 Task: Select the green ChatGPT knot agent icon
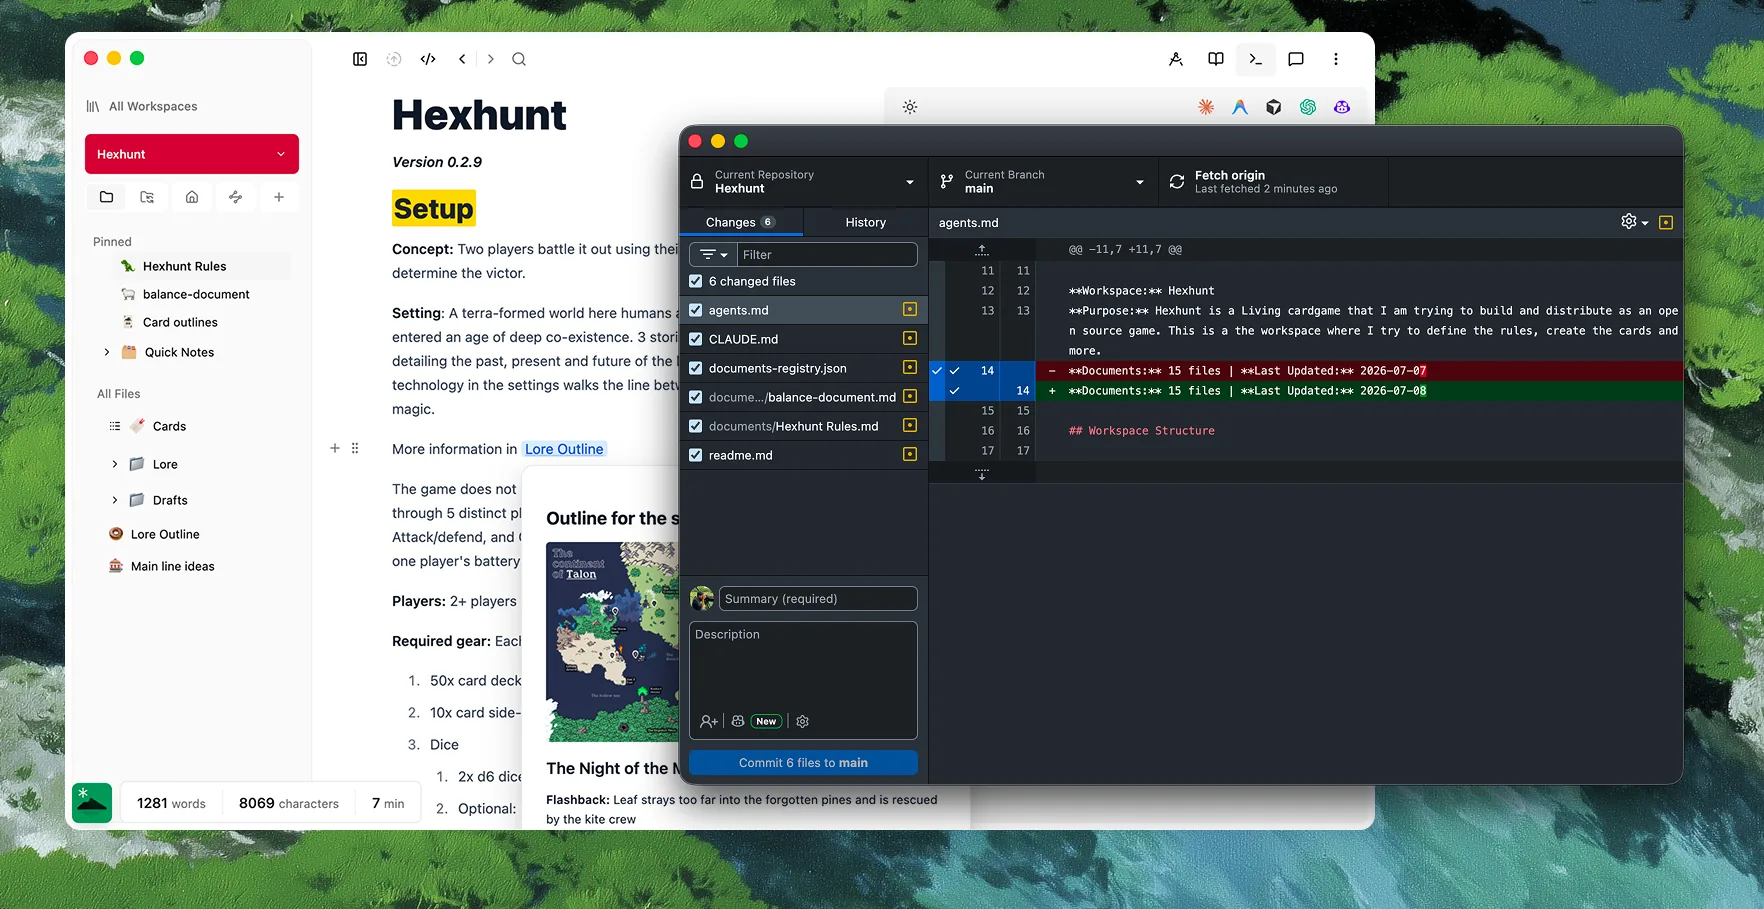pos(1308,107)
